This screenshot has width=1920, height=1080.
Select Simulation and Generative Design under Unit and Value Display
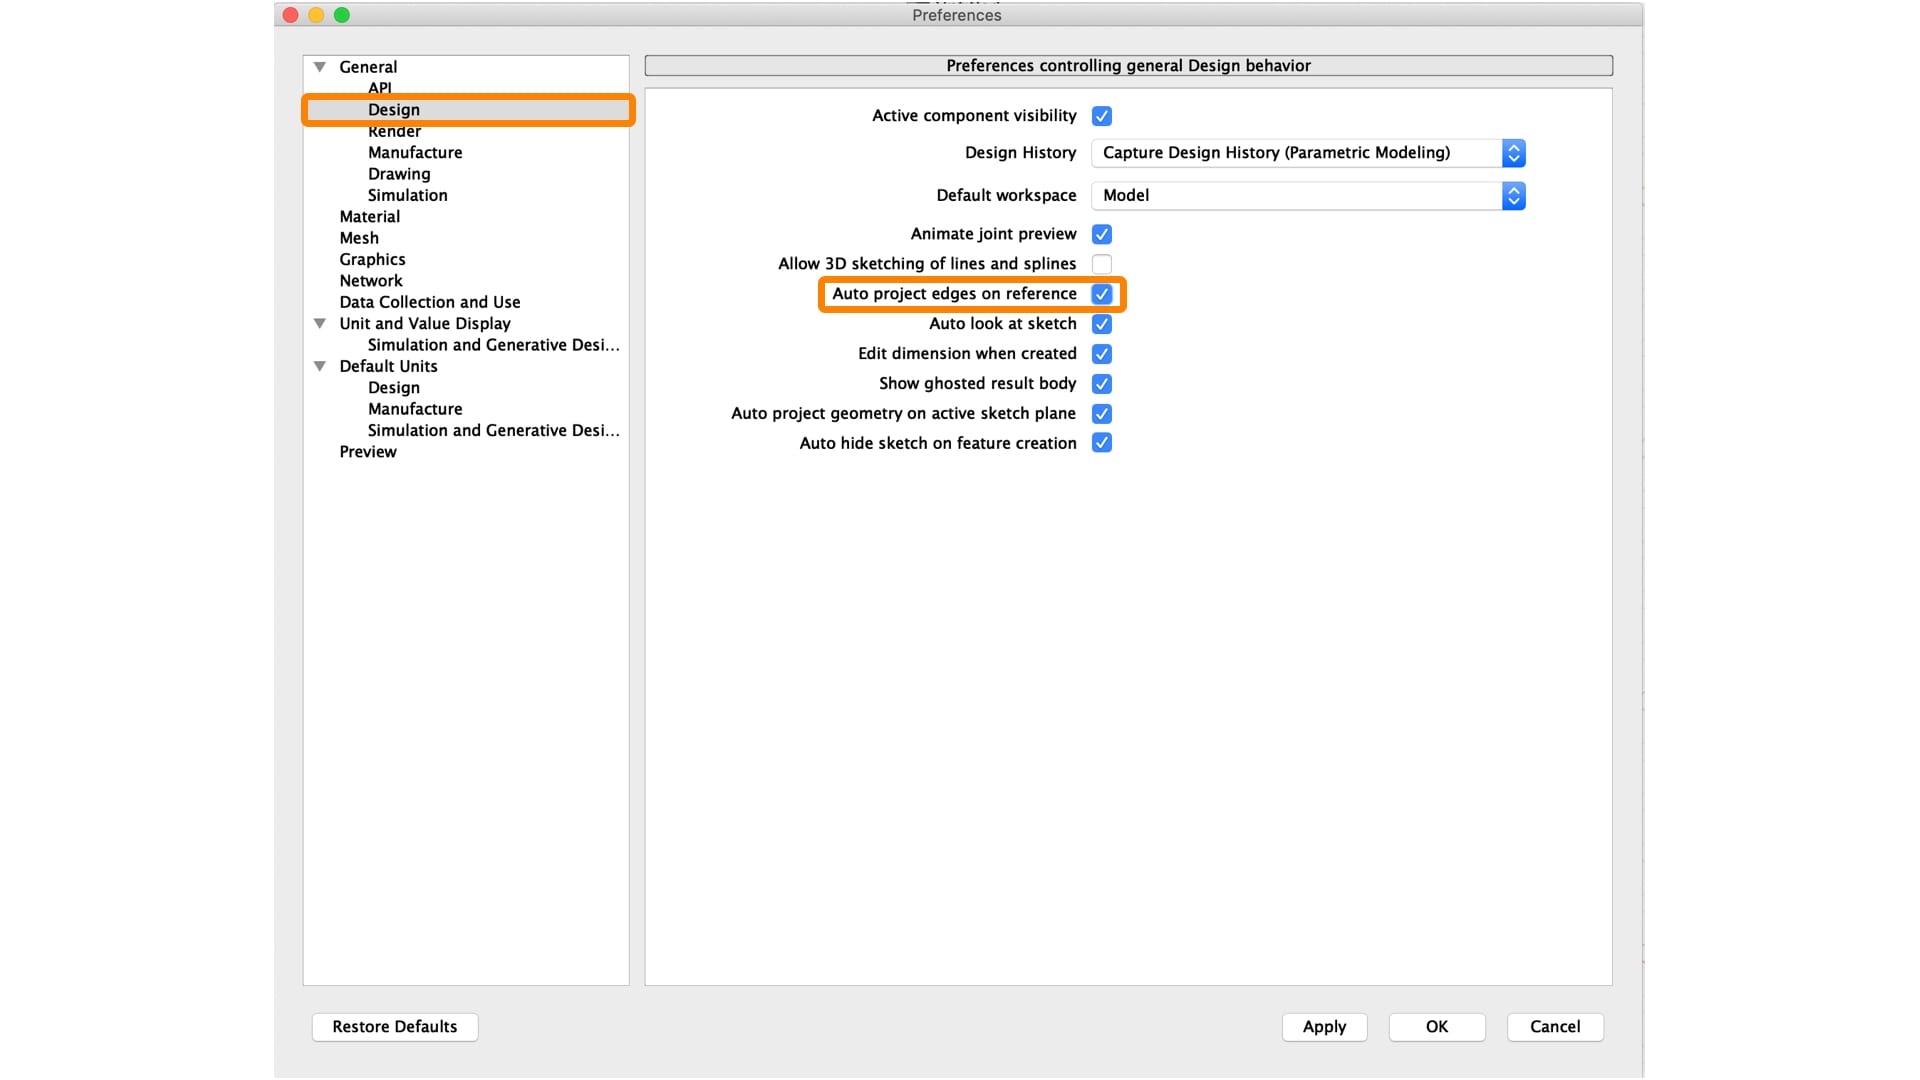tap(494, 345)
